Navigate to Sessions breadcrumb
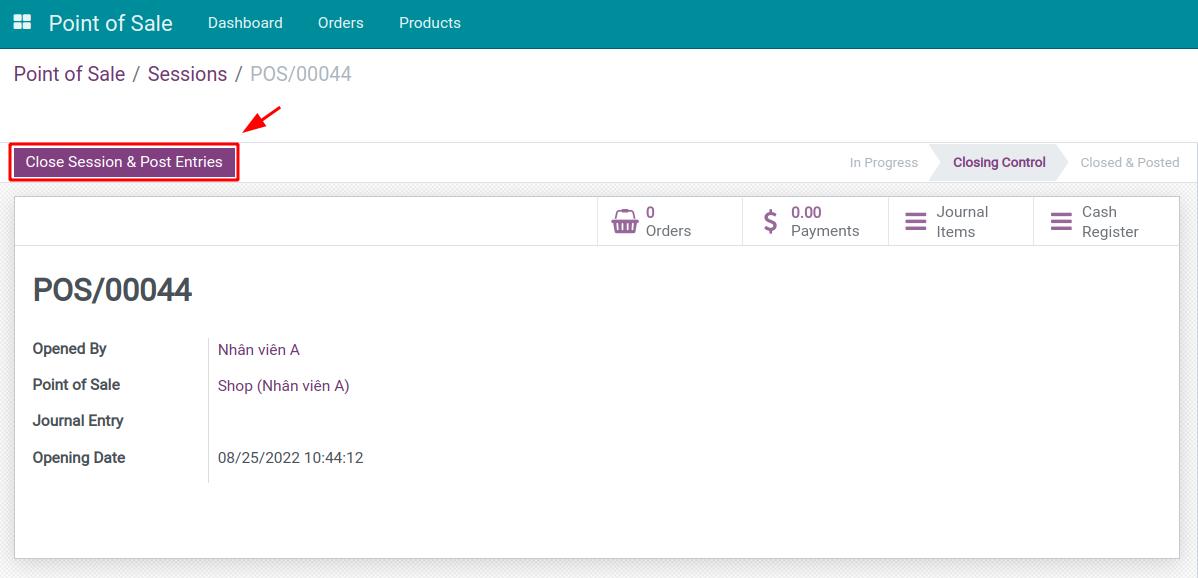The height and width of the screenshot is (578, 1198). click(187, 74)
